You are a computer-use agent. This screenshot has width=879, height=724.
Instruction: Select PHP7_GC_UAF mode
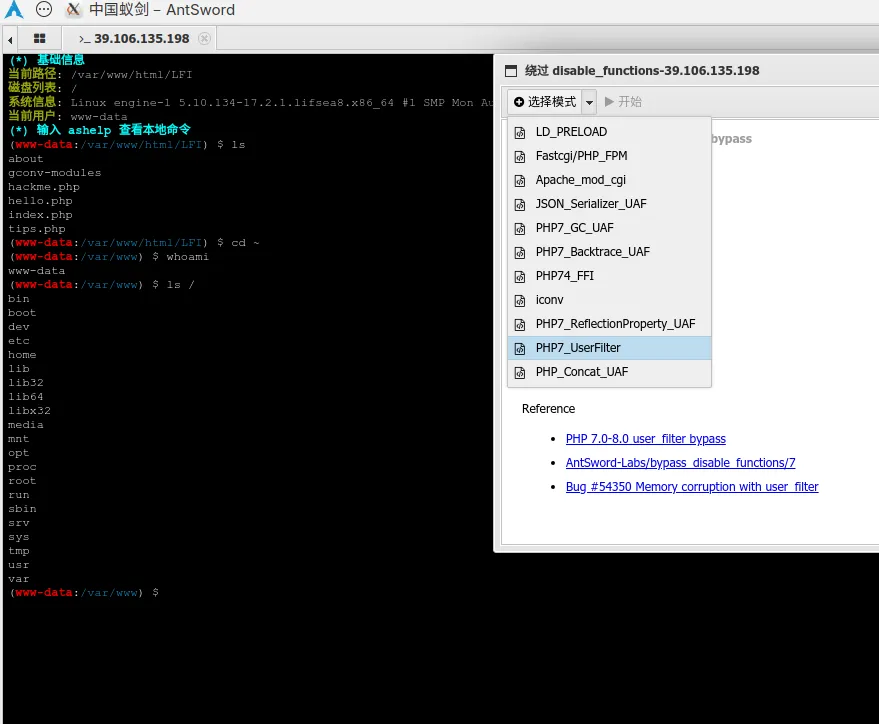tap(609, 228)
